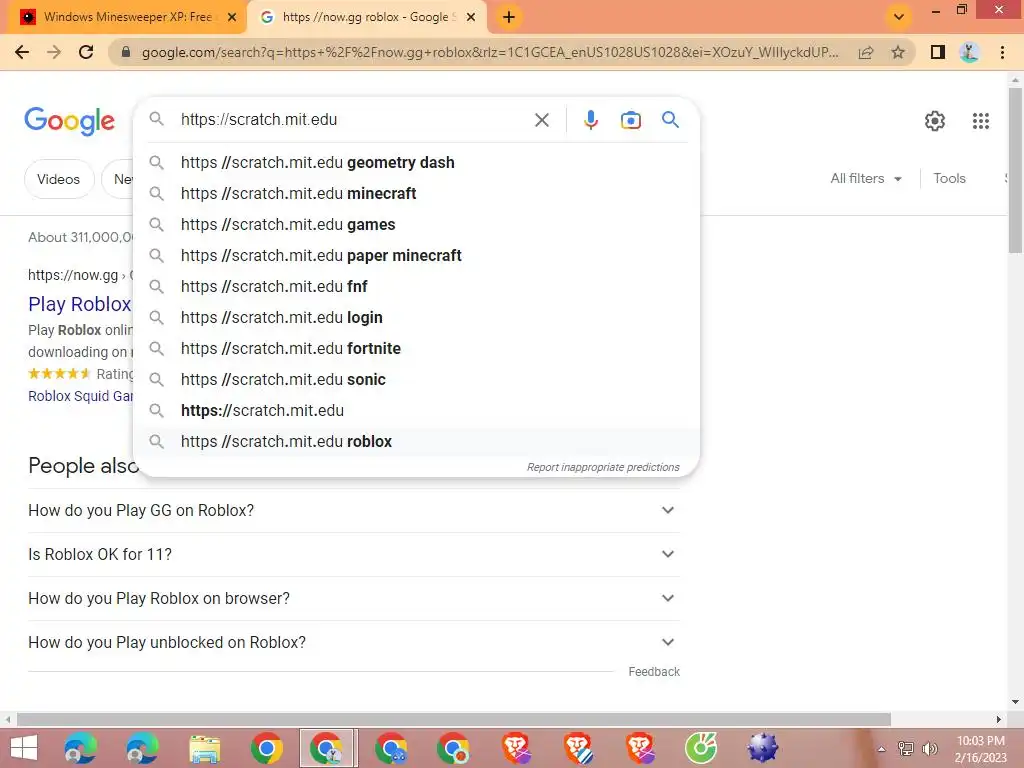
Task: Select suggestion 'scratch.mit.edu games'
Action: 416,225
